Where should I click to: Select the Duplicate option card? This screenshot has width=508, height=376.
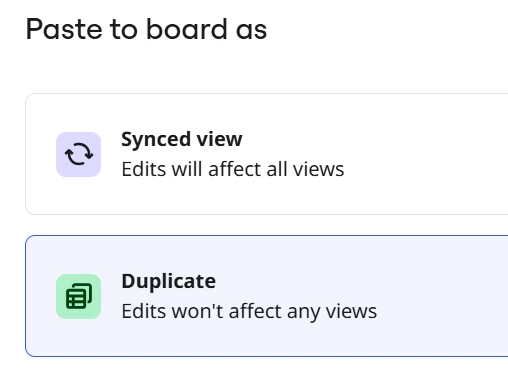[x=267, y=296]
